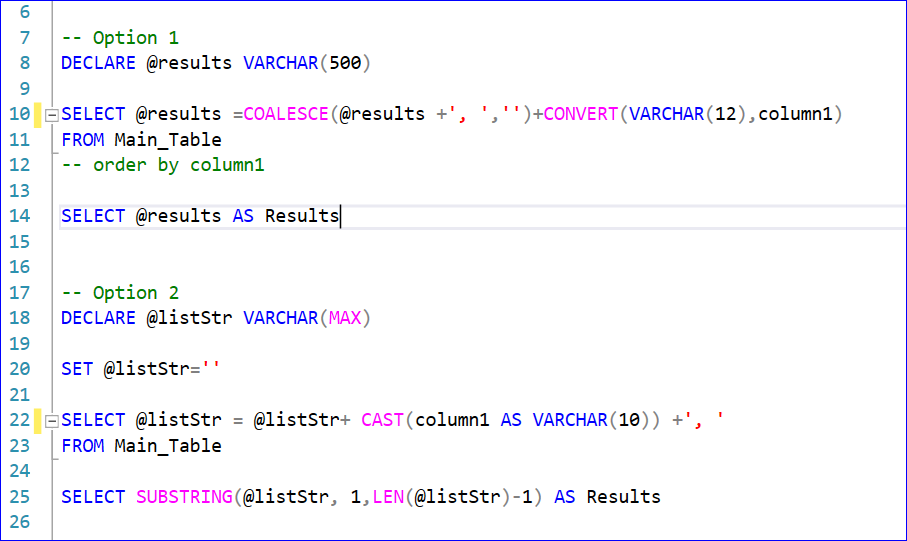Collapse the SELECT block at line 10
The width and height of the screenshot is (907, 541).
(x=51, y=115)
